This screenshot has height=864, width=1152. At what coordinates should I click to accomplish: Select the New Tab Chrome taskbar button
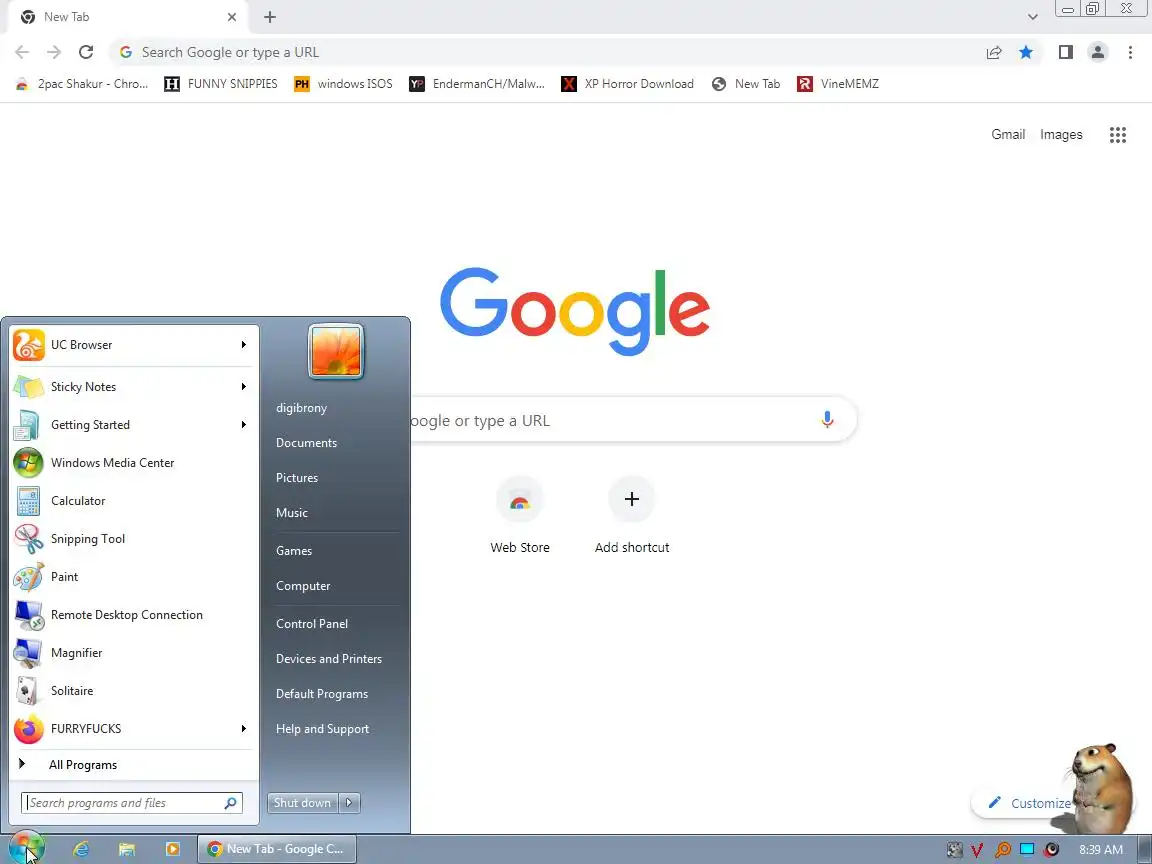tap(277, 849)
